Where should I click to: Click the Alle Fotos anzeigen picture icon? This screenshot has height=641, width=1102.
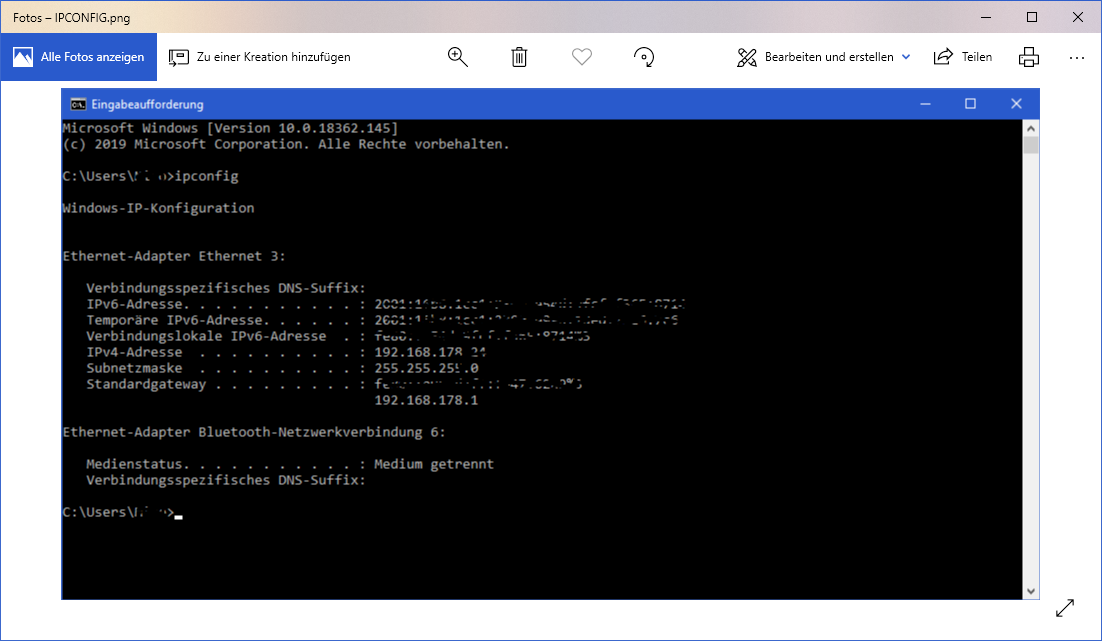pyautogui.click(x=23, y=57)
